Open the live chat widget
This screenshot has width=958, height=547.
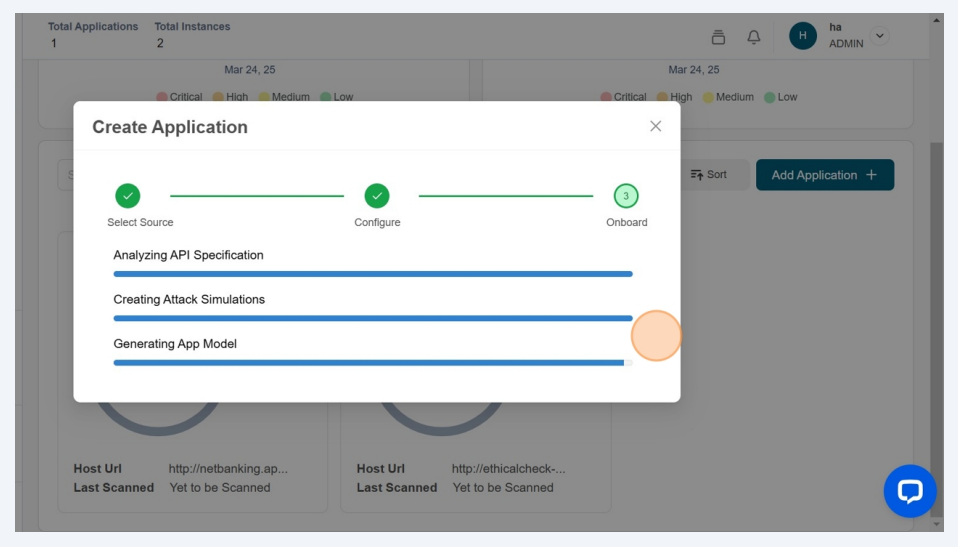[x=909, y=491]
